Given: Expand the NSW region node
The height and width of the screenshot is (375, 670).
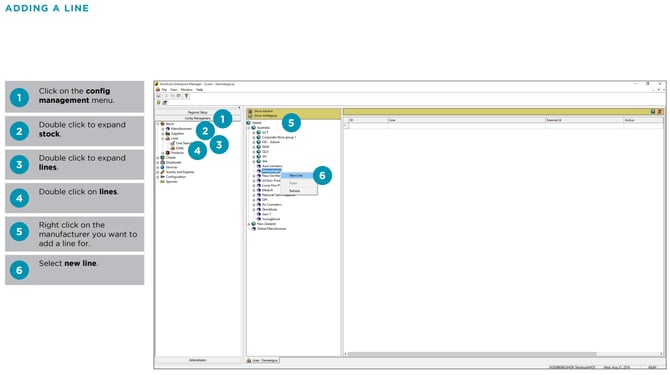Looking at the screenshot, I should pyautogui.click(x=254, y=147).
